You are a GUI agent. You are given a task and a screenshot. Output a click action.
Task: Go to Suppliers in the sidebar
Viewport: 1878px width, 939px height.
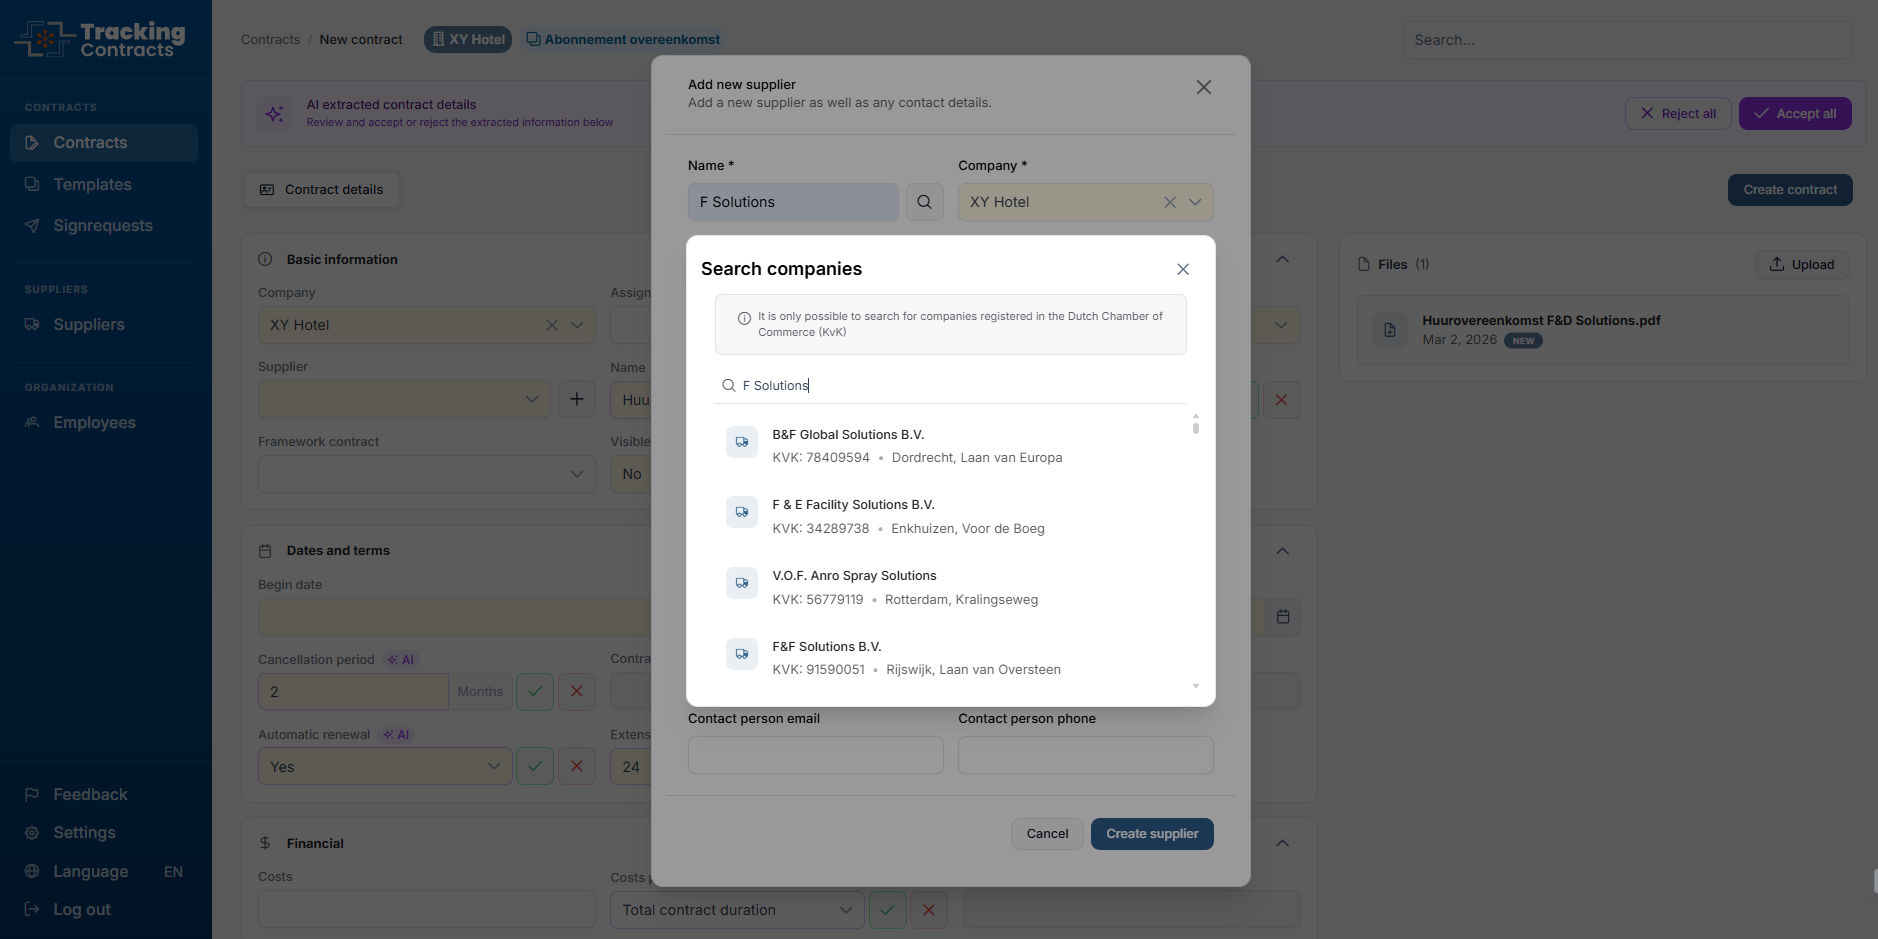click(89, 325)
